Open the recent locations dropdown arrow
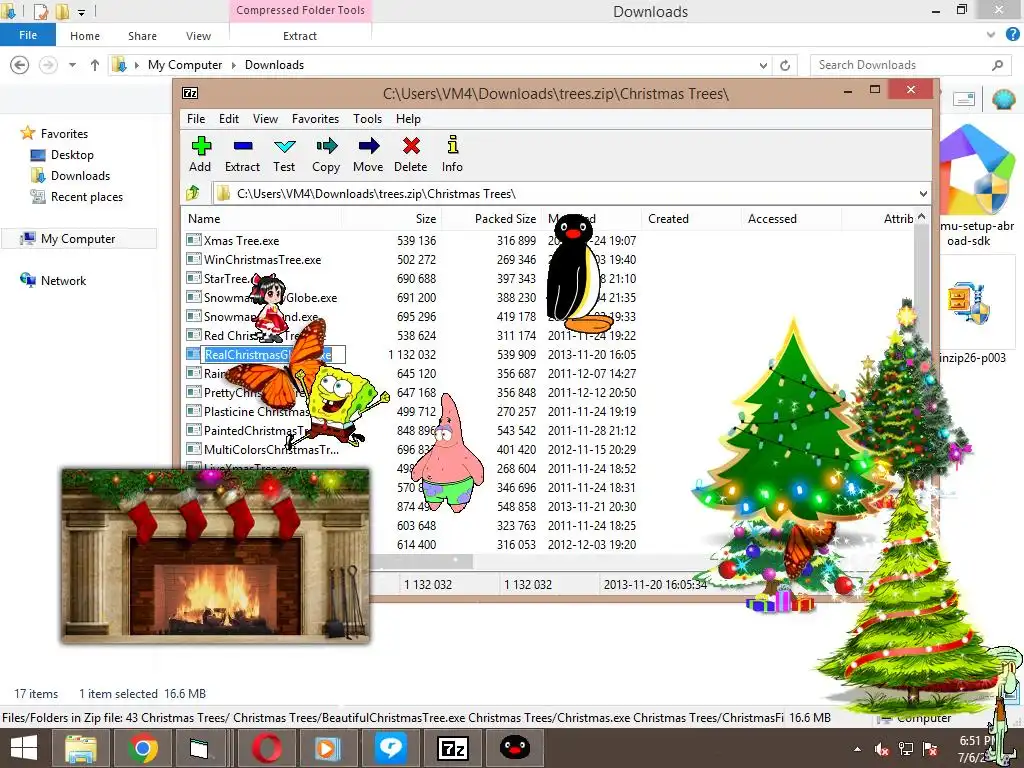 coord(72,65)
